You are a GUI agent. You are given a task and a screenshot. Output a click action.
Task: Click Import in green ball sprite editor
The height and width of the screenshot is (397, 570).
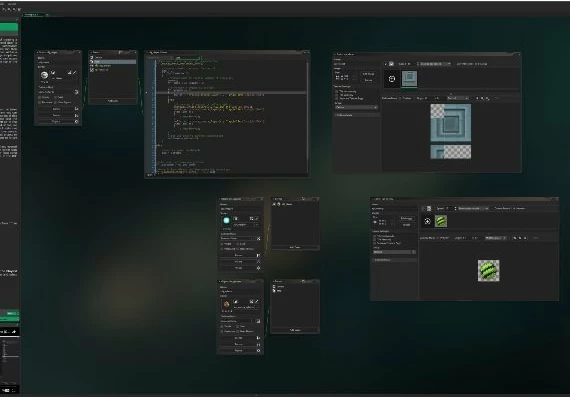[406, 225]
